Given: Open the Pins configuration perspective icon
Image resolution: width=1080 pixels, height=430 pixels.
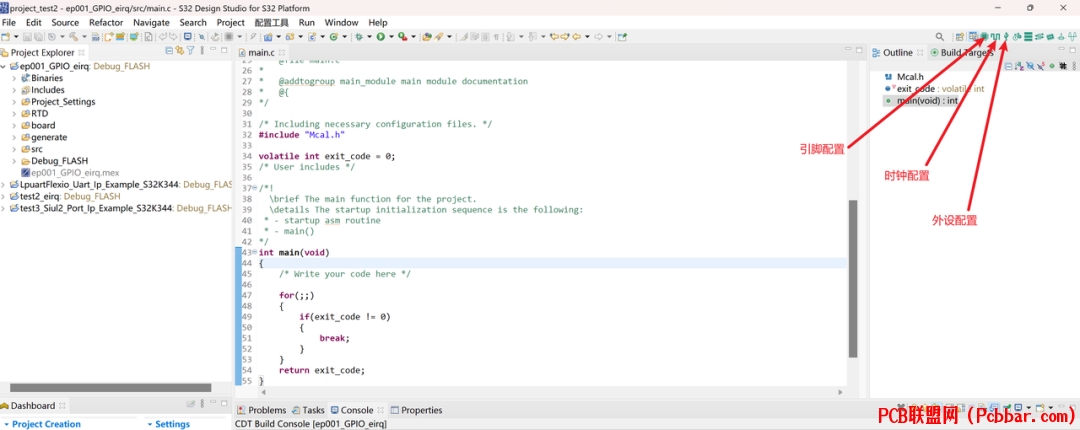Looking at the screenshot, I should click(x=984, y=37).
